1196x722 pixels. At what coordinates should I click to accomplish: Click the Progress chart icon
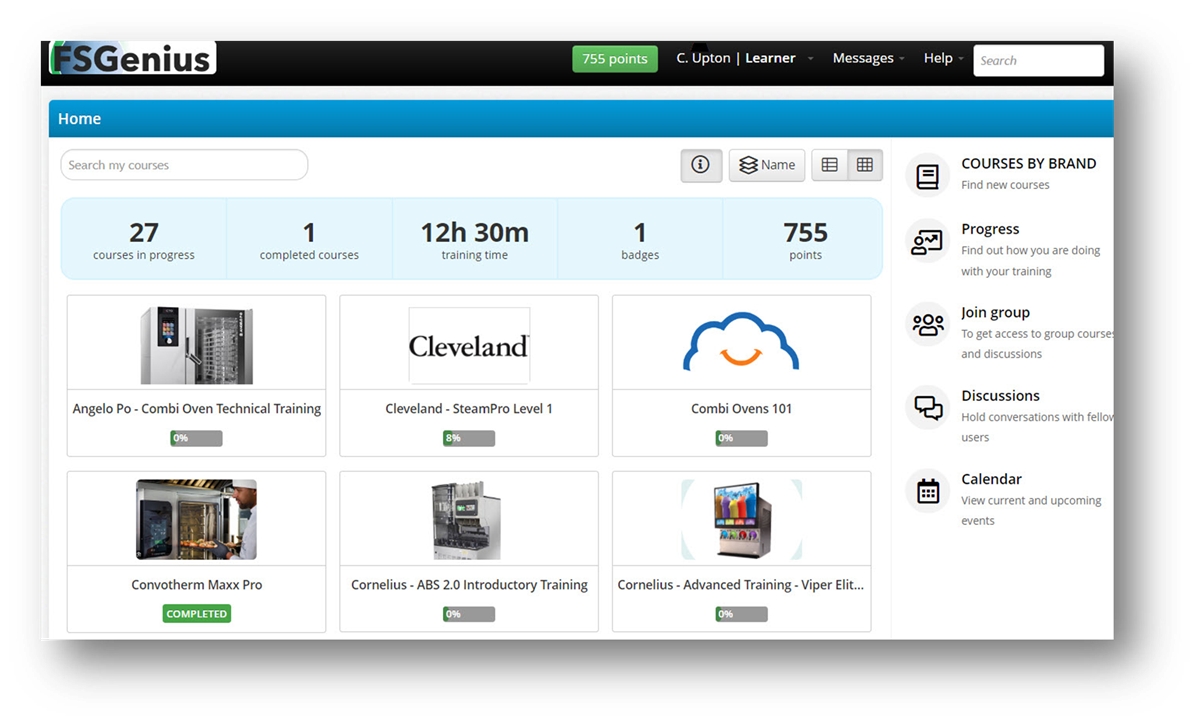coord(928,242)
